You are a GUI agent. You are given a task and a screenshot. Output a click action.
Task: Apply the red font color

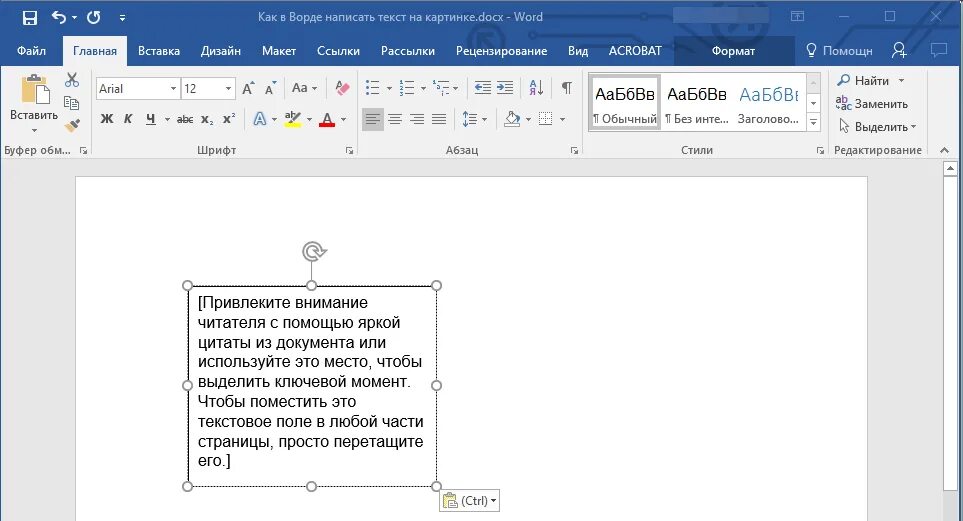[x=327, y=119]
